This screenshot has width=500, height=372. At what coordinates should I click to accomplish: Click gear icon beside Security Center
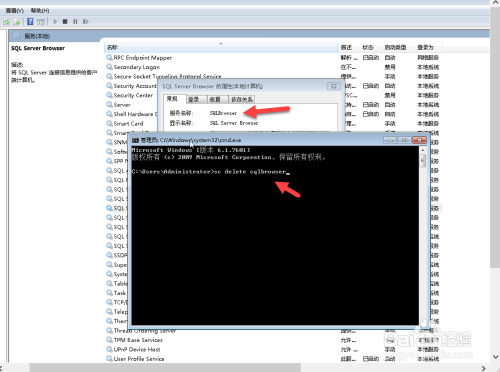pyautogui.click(x=109, y=95)
